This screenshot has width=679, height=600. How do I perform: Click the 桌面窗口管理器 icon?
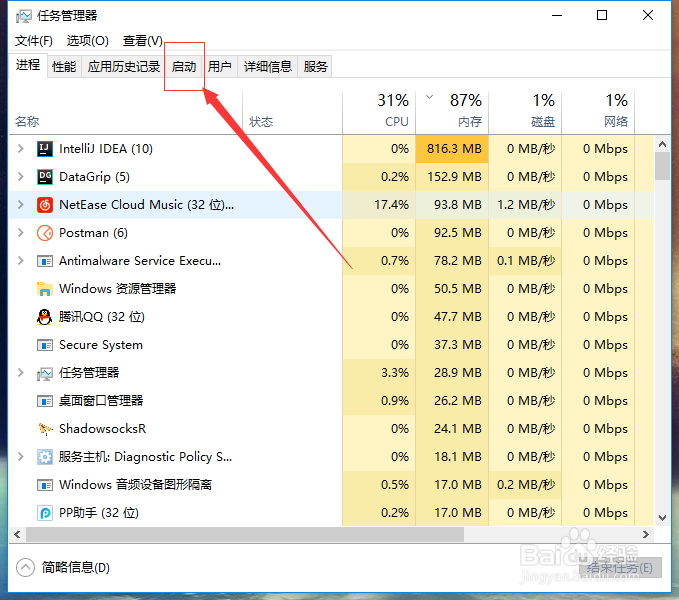pos(45,401)
